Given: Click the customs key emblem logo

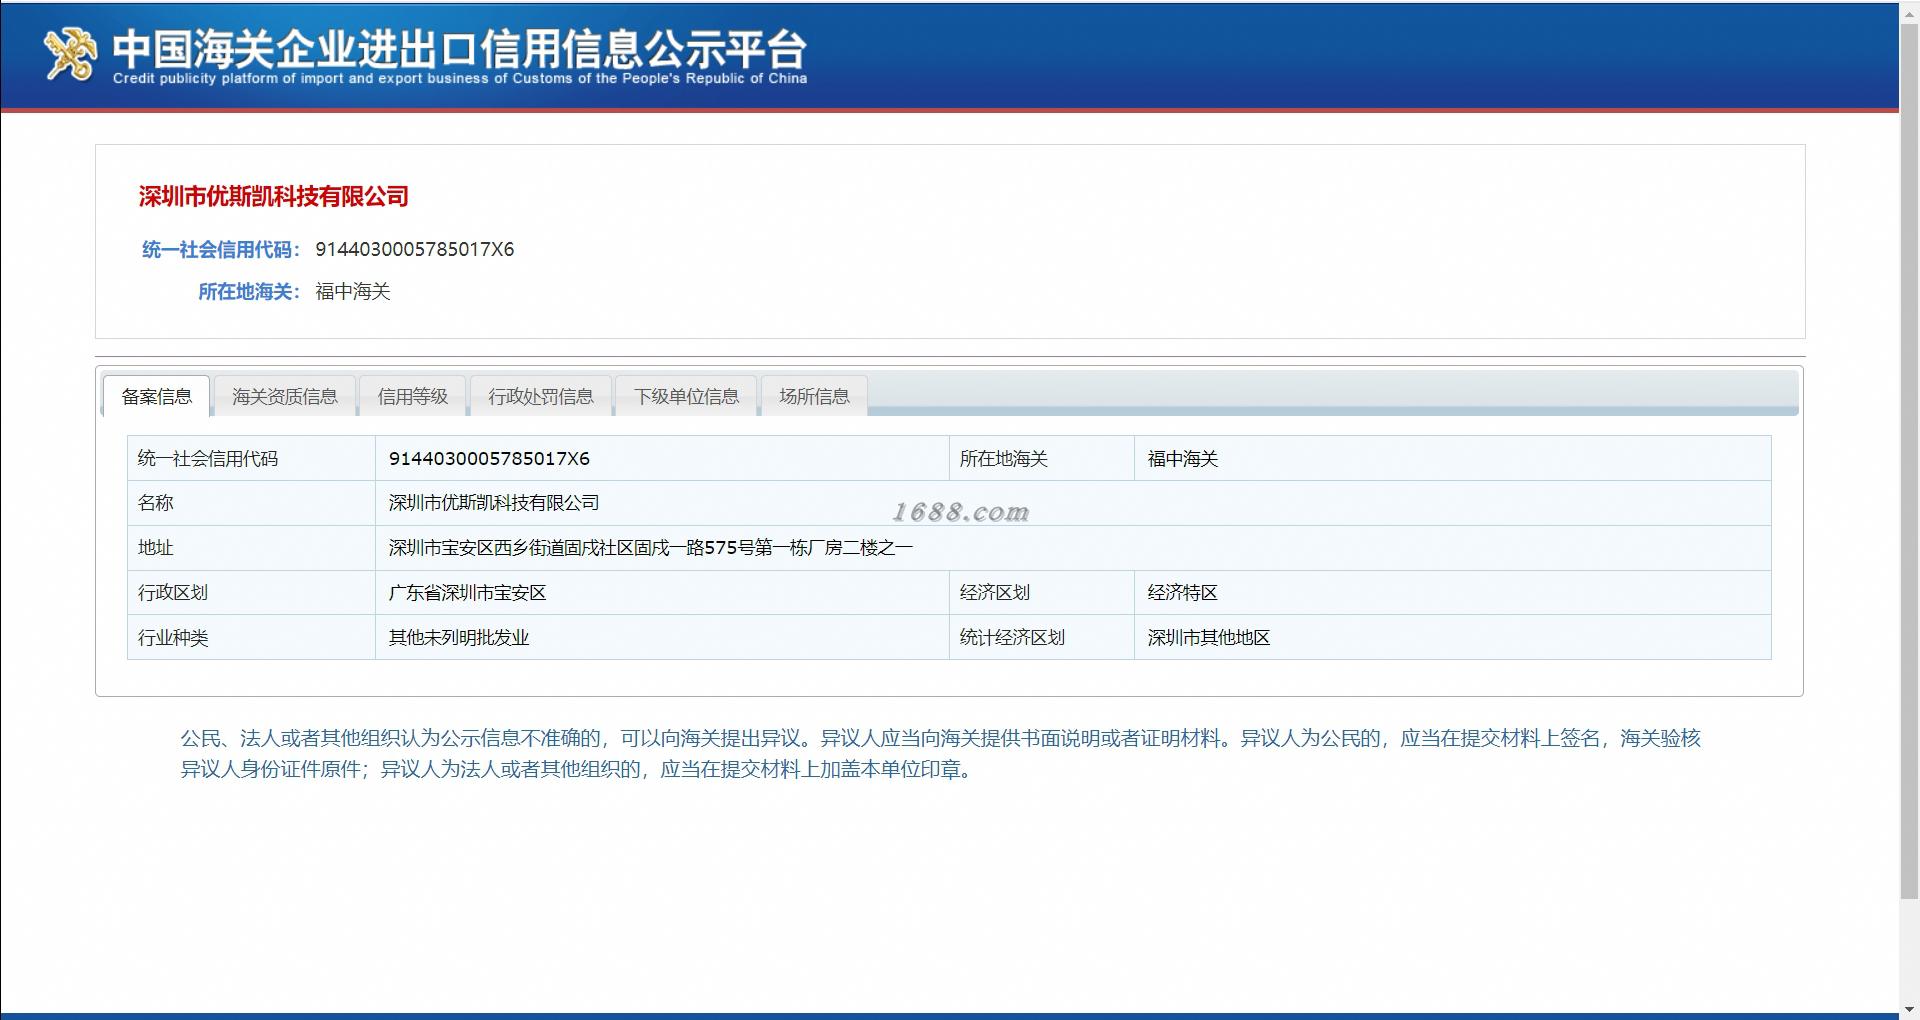Looking at the screenshot, I should point(70,53).
